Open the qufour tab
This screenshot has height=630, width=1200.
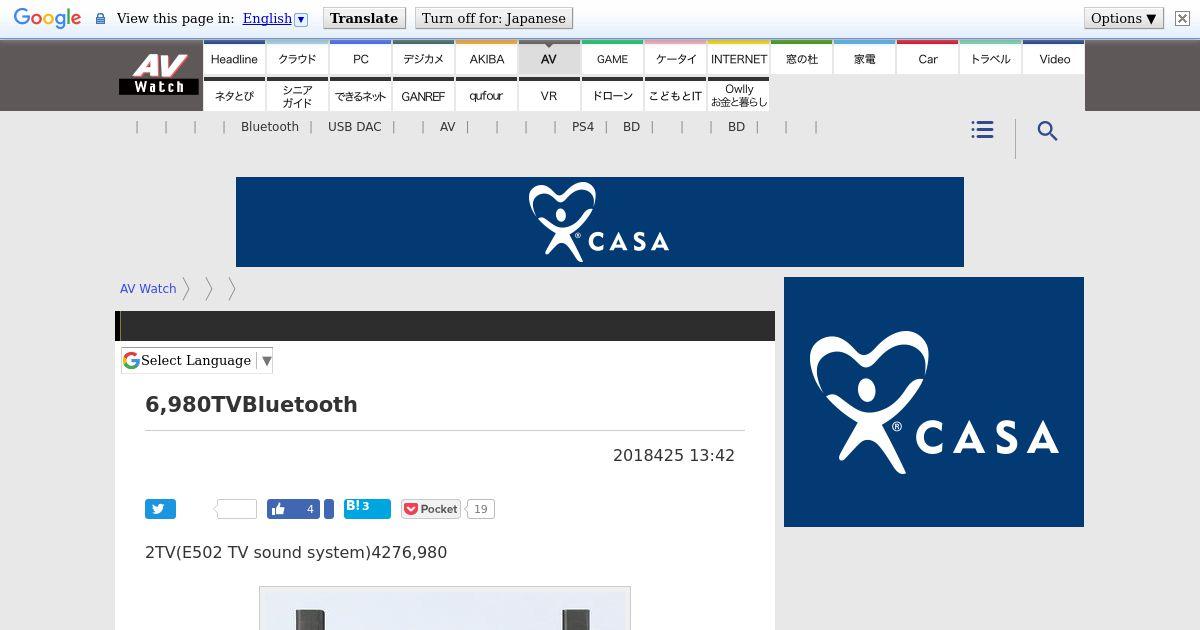coord(487,96)
